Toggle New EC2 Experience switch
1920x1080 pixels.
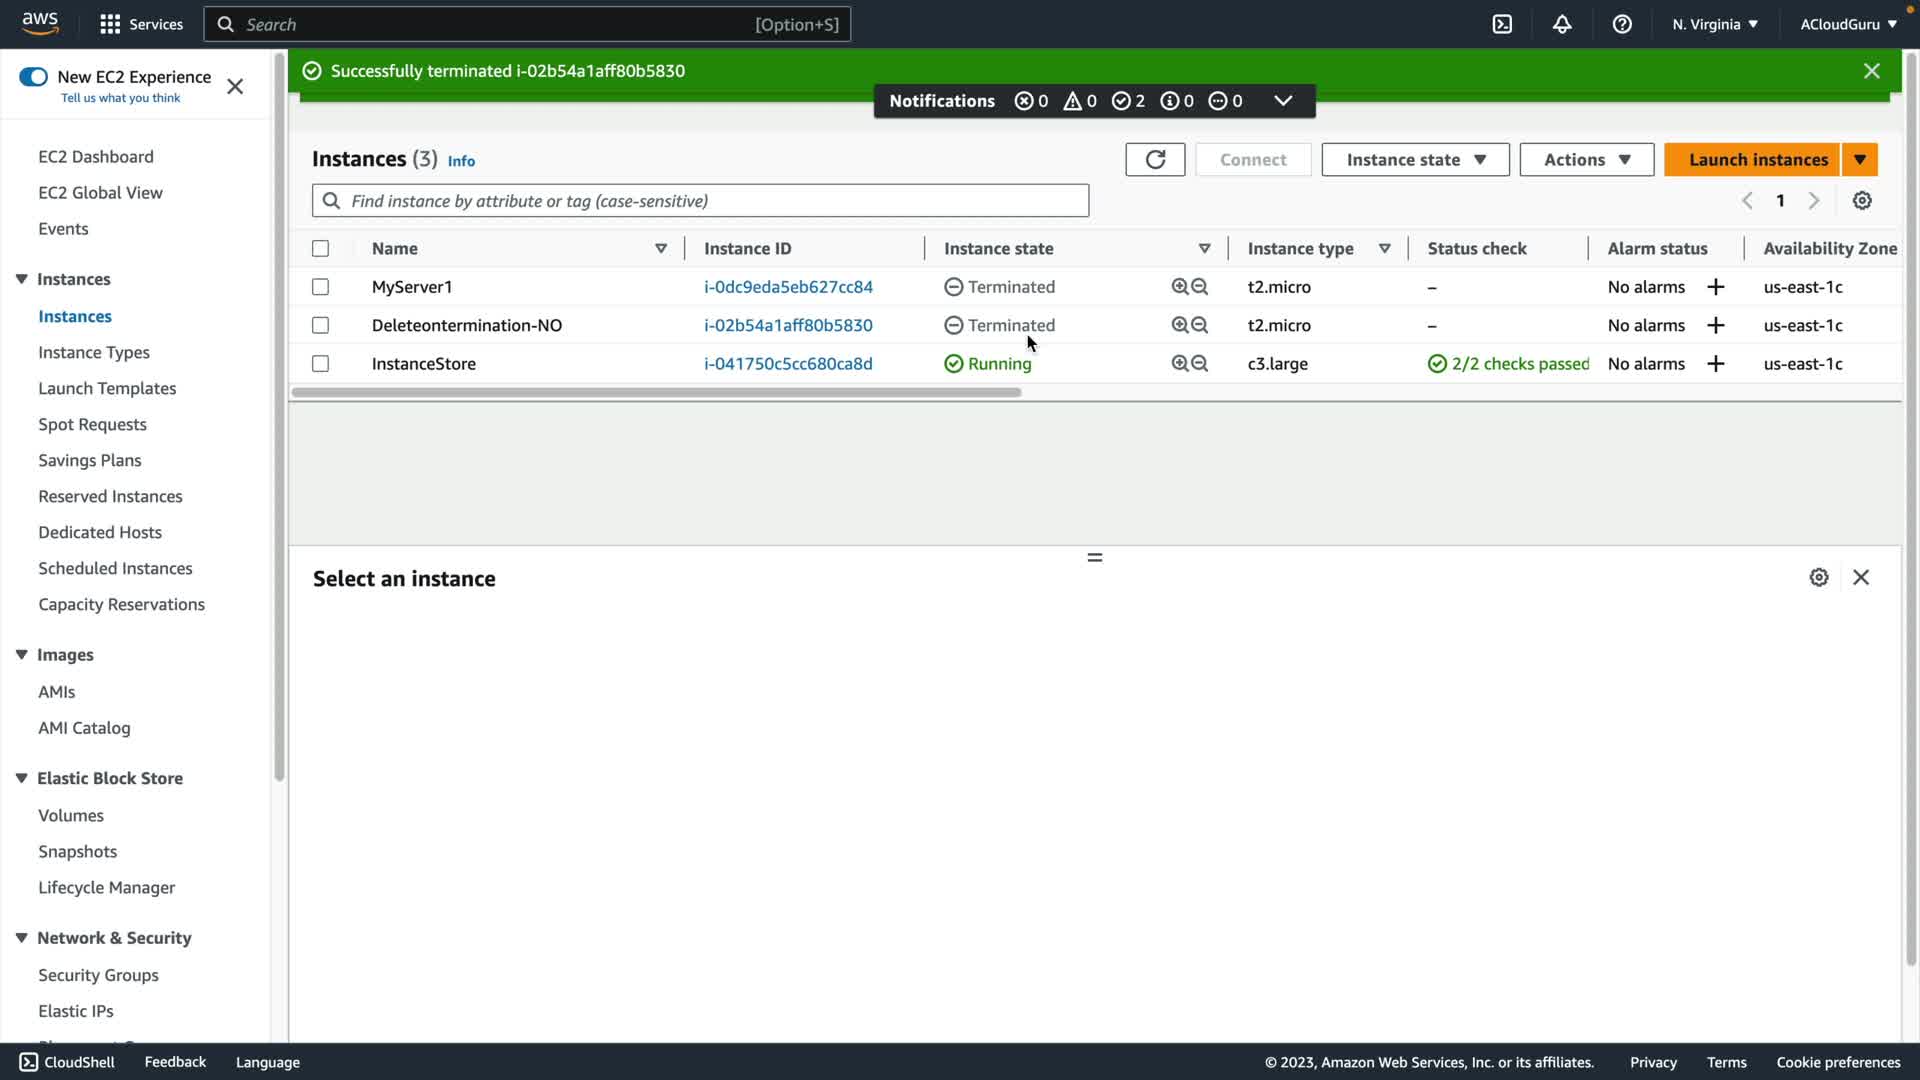click(33, 77)
